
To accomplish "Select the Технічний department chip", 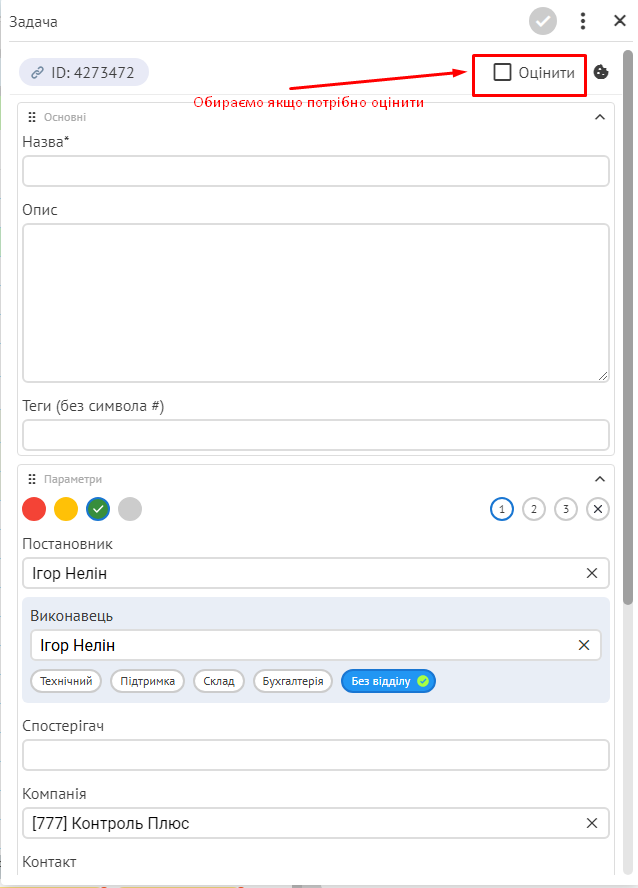I will click(66, 681).
